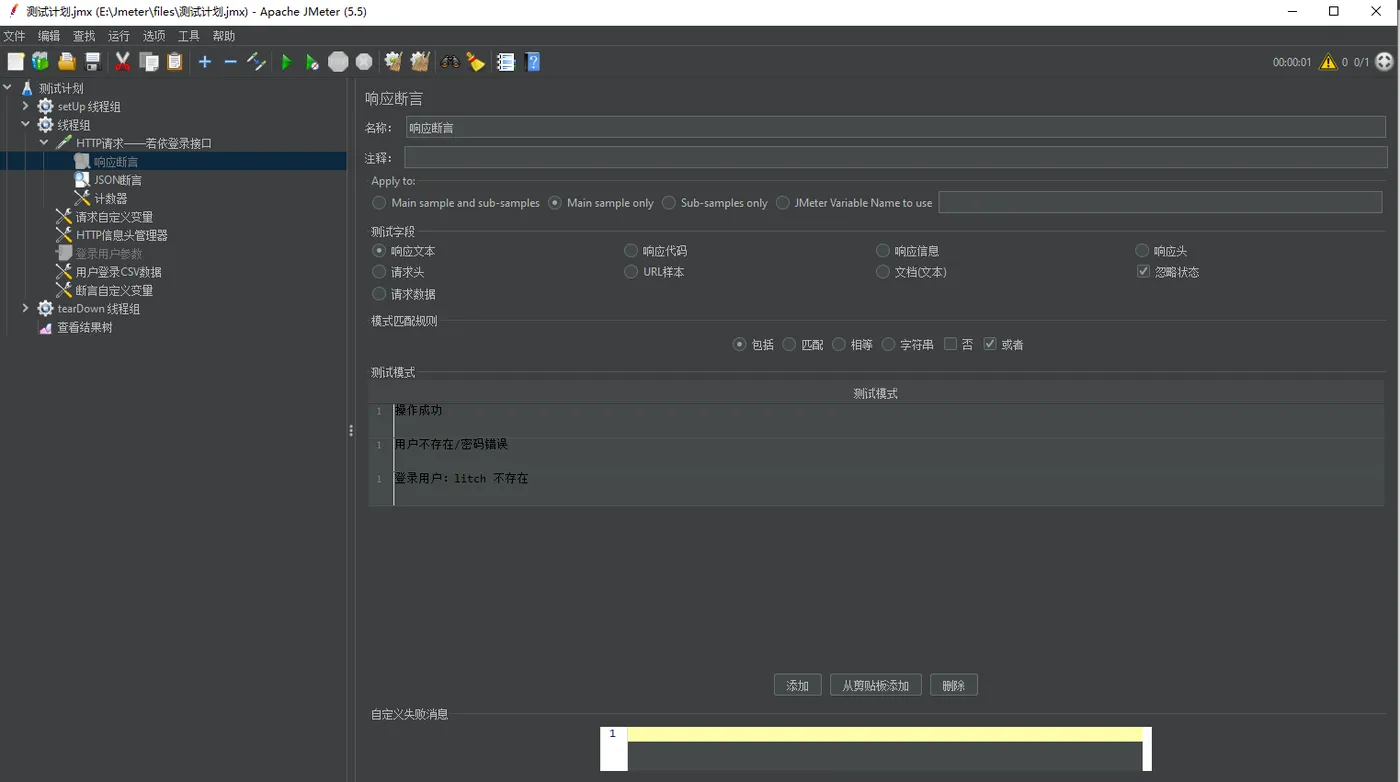Click the Clear All double-broom icon
Viewport: 1400px width, 782px height.
(x=420, y=62)
